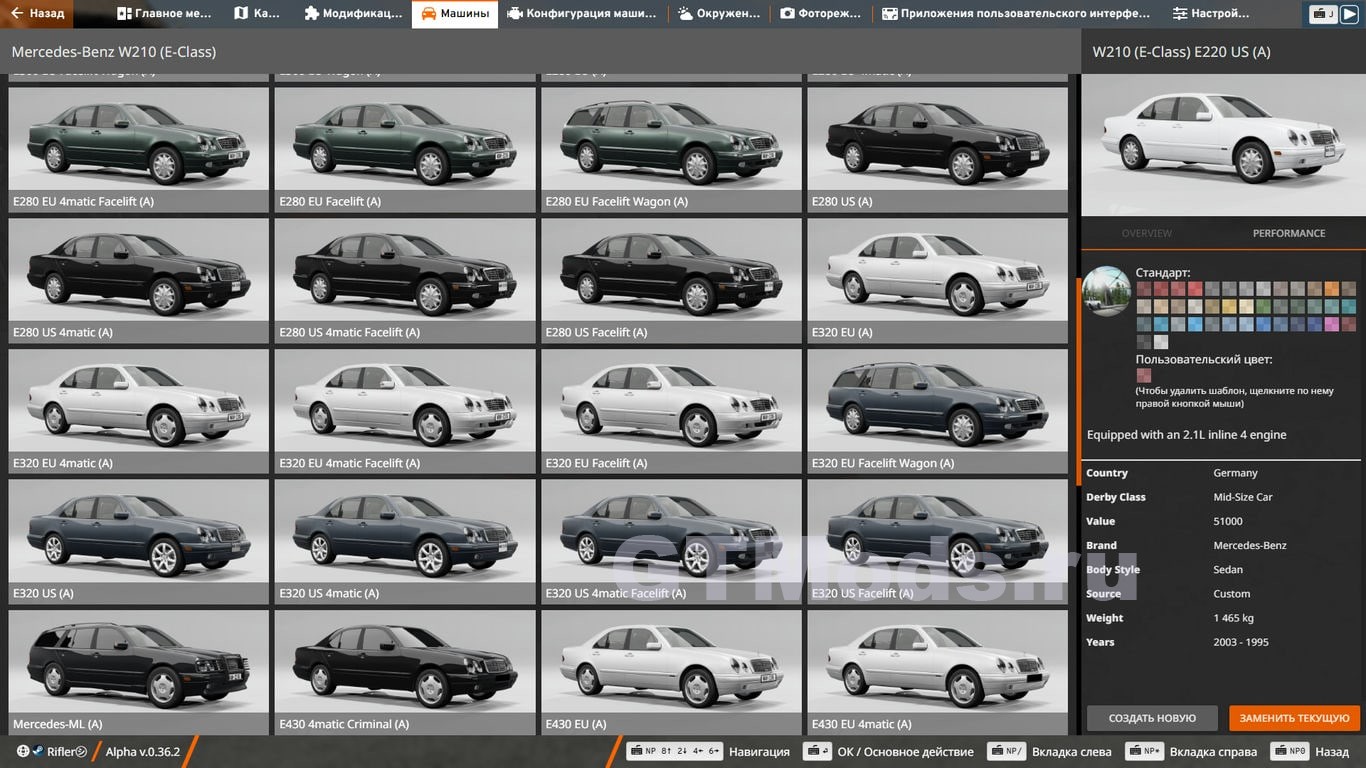Viewport: 1366px width, 768px height.
Task: Choose the E320 US Facelift (A) car
Action: tap(937, 542)
